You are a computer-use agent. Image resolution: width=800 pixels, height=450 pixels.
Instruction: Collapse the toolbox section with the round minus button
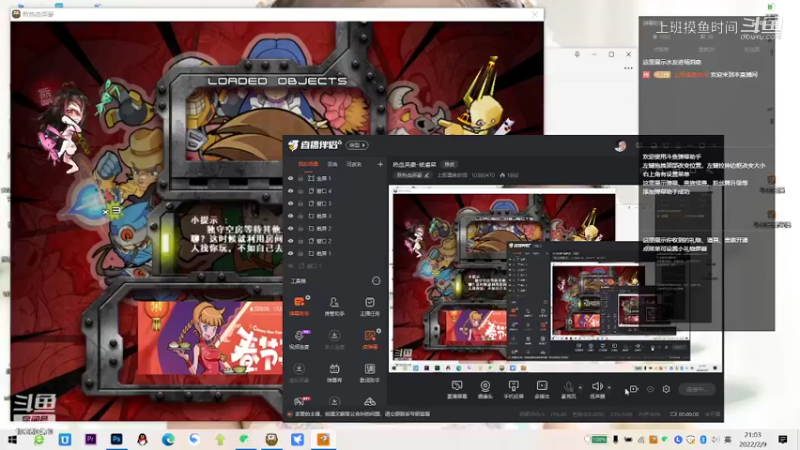pyautogui.click(x=376, y=281)
